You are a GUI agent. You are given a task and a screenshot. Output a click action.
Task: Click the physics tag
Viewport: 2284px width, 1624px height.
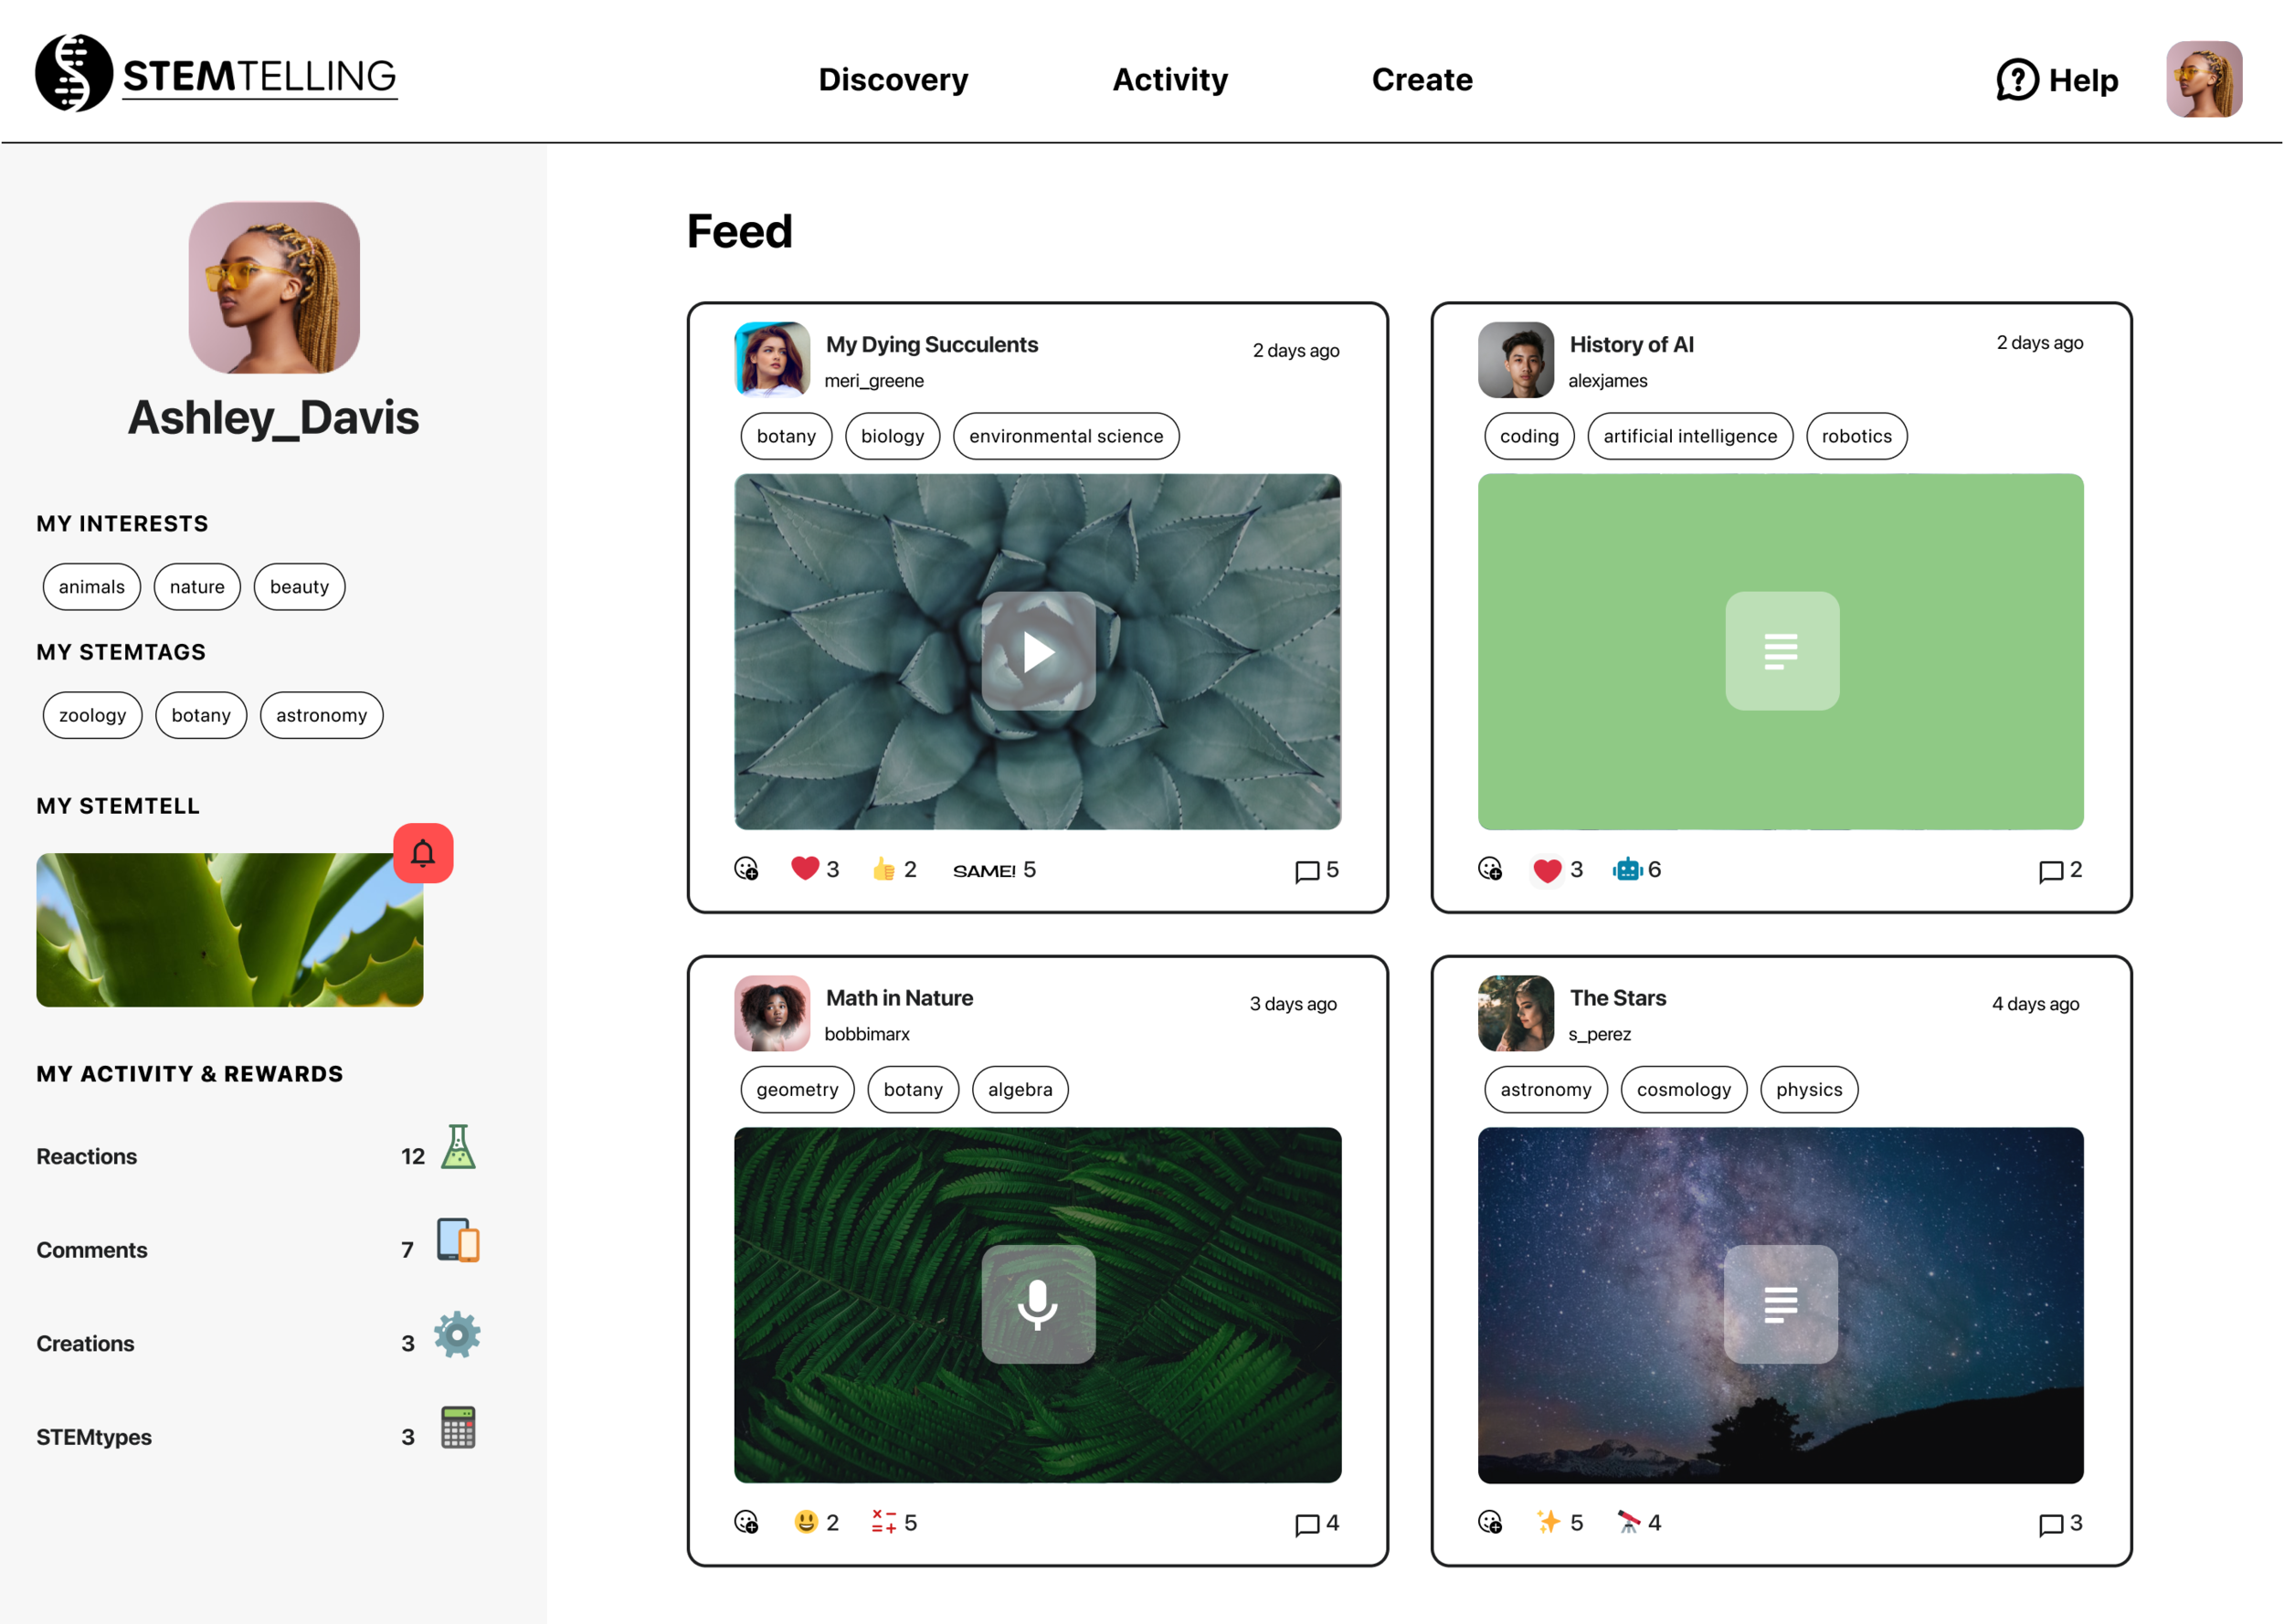[x=1809, y=1089]
